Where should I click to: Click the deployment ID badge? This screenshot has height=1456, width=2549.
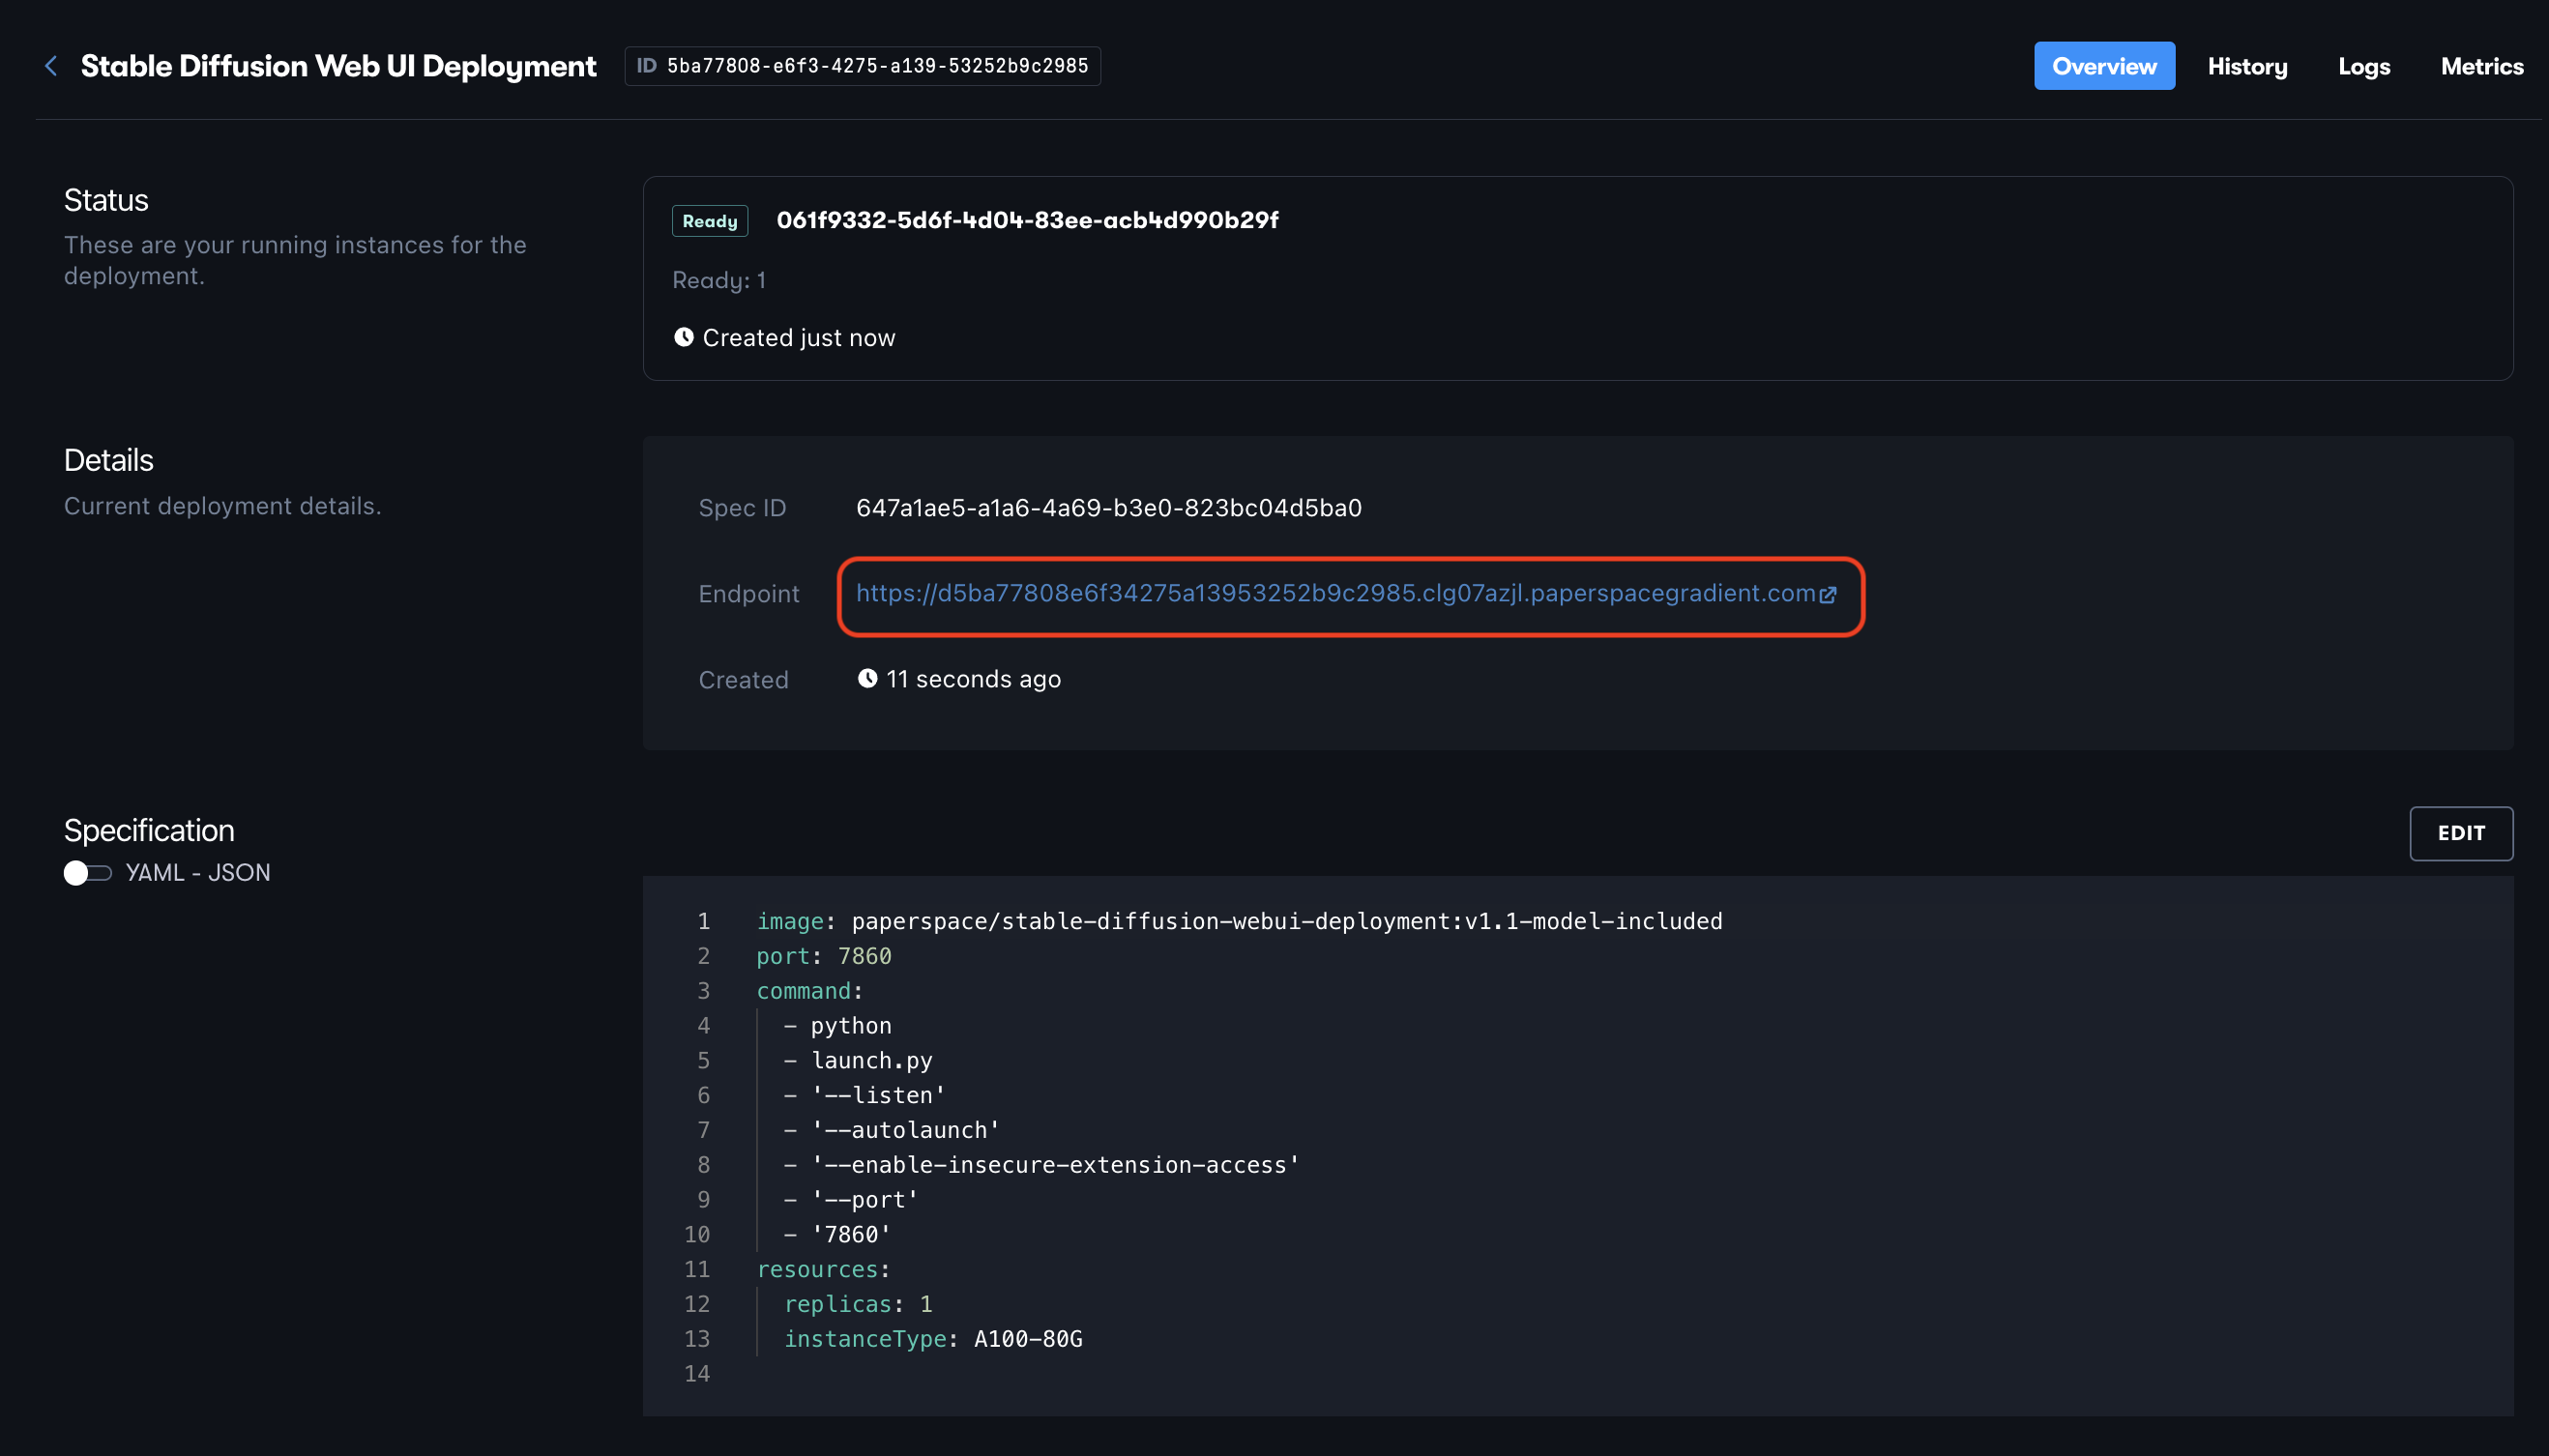point(862,66)
